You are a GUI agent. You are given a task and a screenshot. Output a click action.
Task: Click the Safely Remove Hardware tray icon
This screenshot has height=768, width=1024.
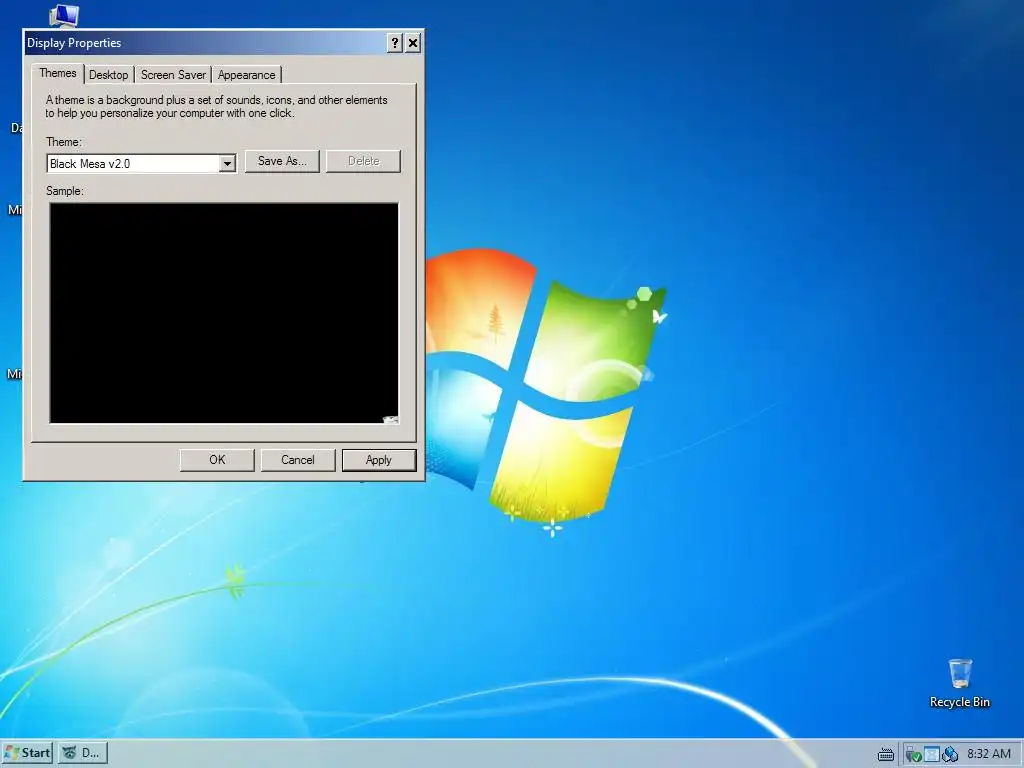pos(913,754)
